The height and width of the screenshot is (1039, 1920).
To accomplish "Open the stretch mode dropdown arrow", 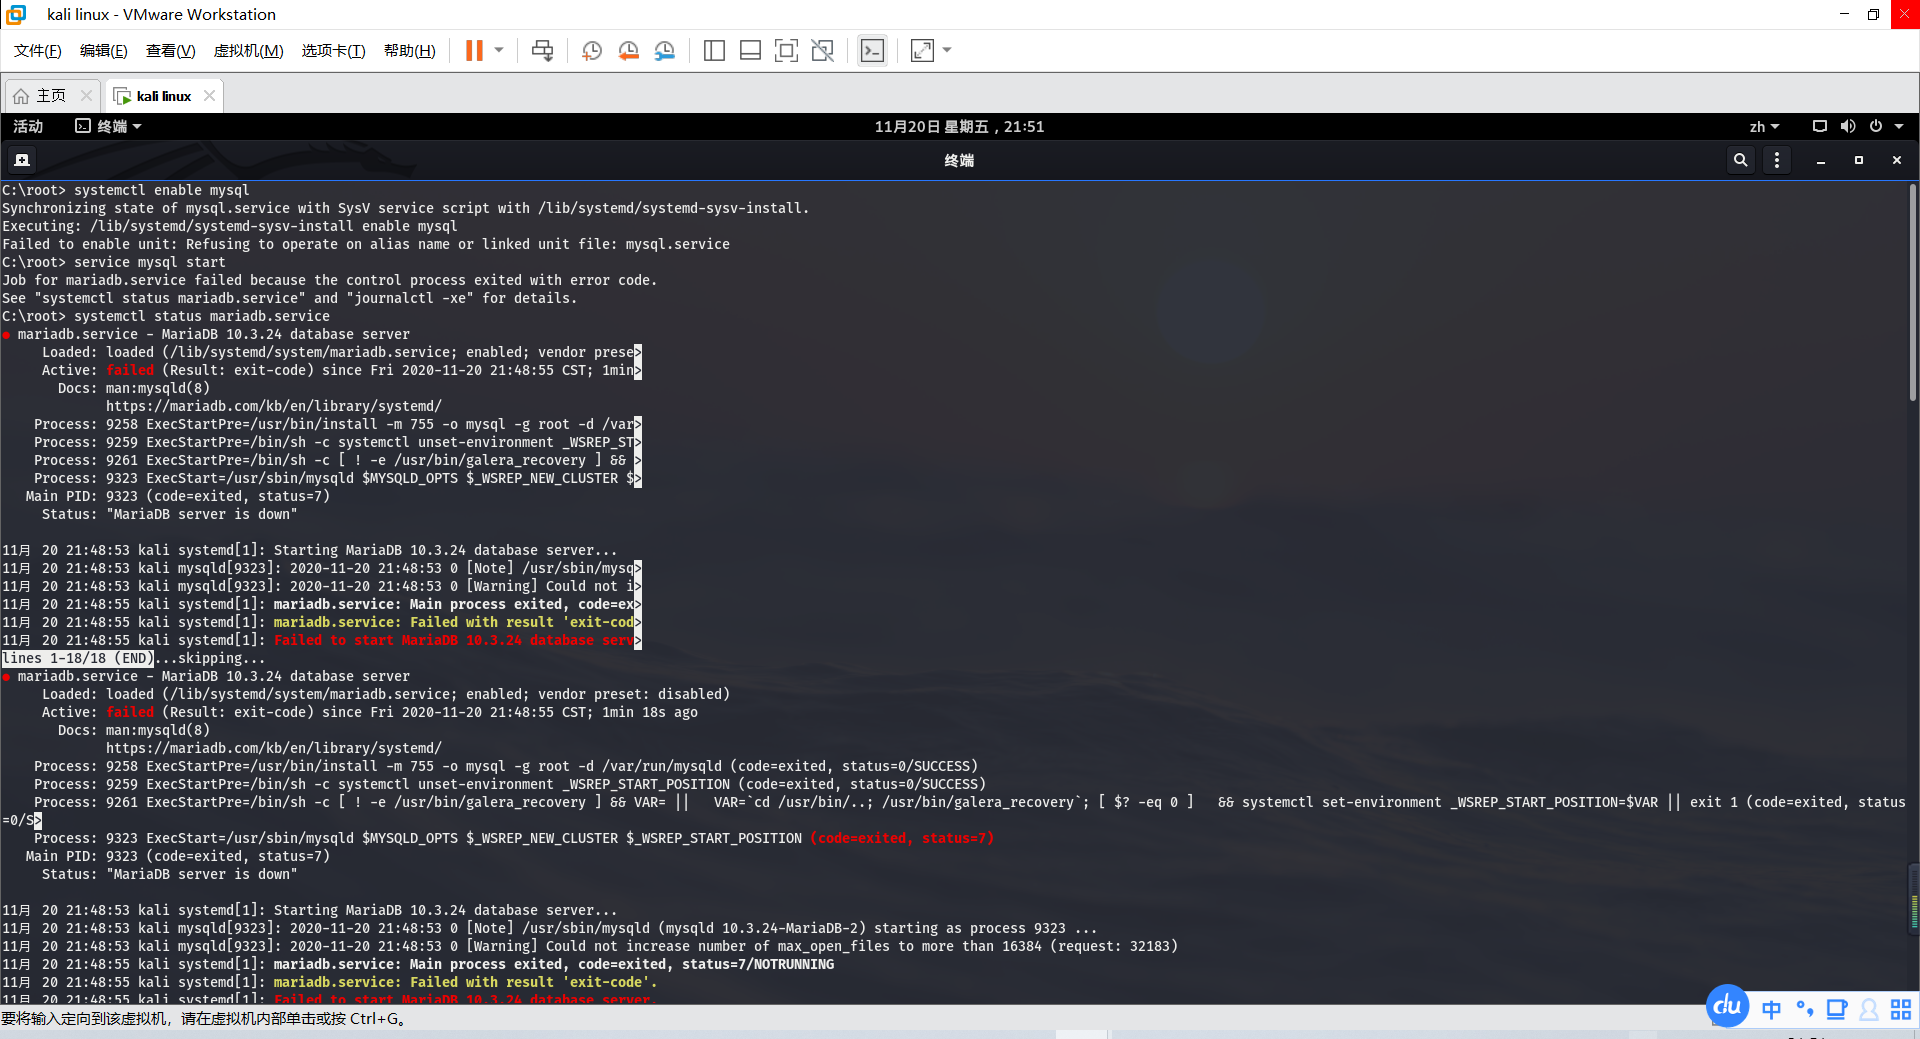I will click(x=947, y=50).
